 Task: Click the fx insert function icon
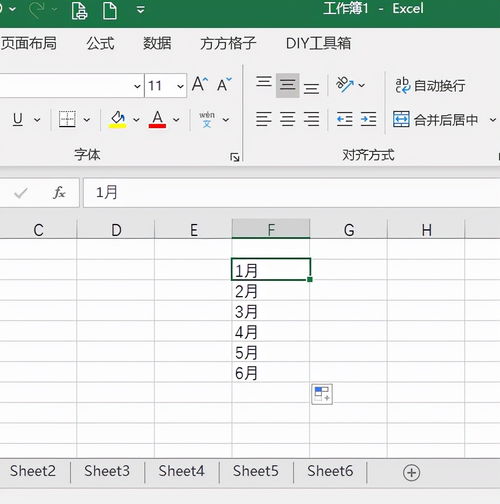[x=59, y=192]
